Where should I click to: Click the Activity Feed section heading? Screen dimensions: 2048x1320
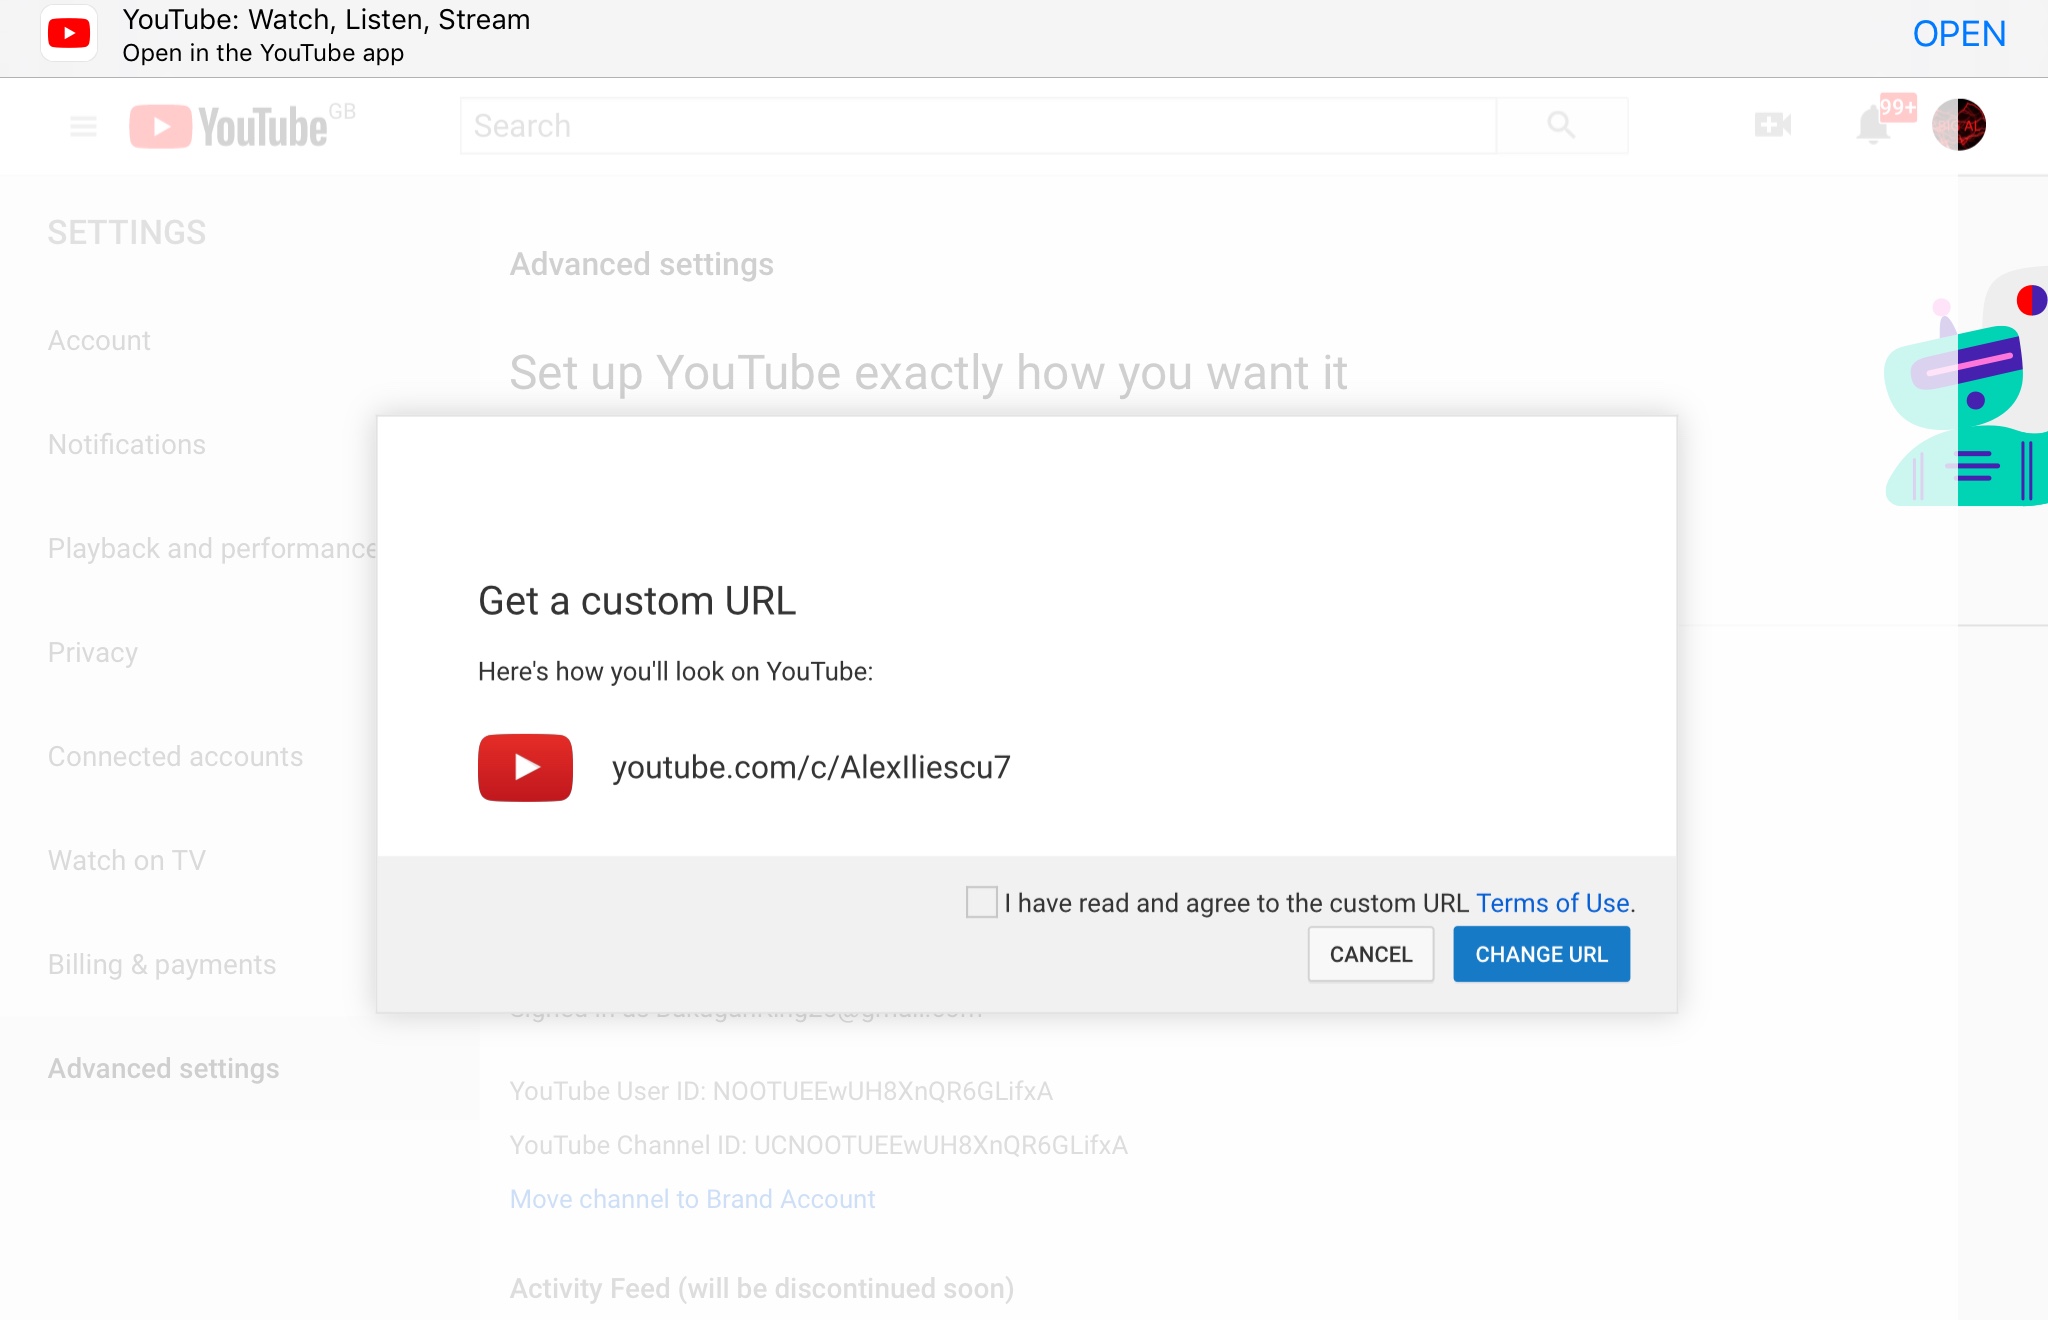[762, 1288]
